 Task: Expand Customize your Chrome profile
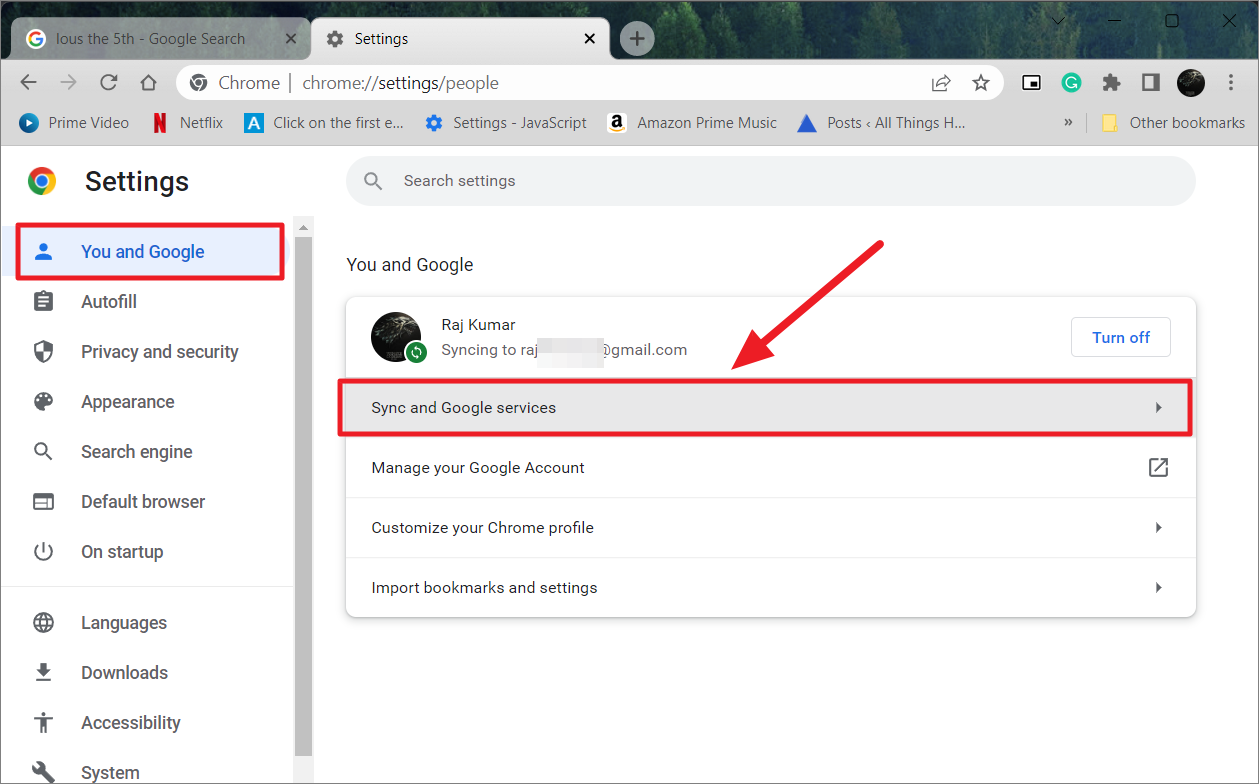point(770,528)
